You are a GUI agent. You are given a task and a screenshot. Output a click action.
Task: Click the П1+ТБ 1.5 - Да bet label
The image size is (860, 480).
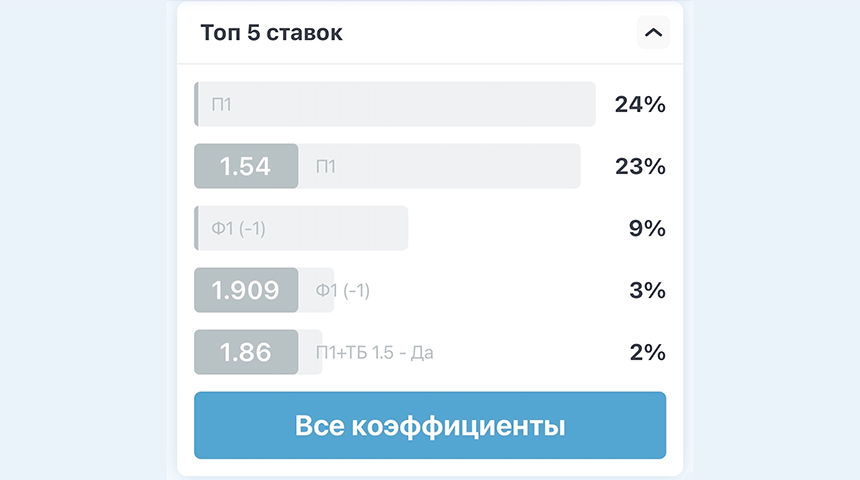[375, 352]
